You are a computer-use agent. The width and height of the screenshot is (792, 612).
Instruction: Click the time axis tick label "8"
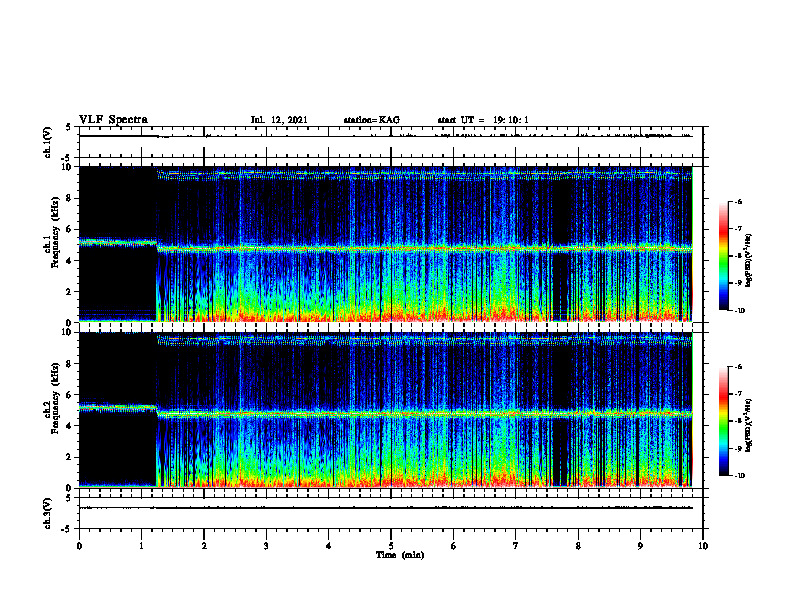(578, 546)
